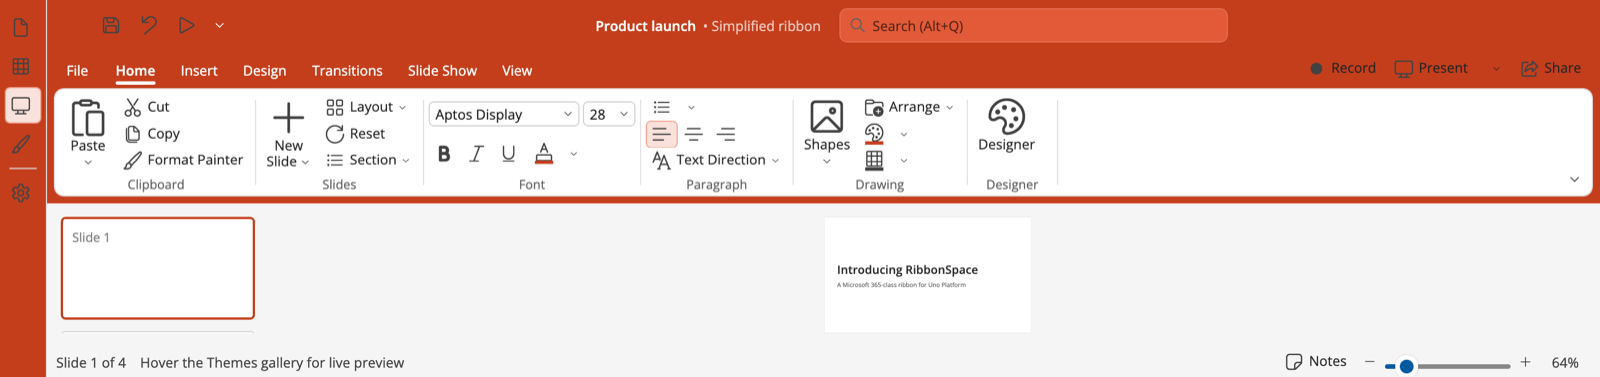The width and height of the screenshot is (1600, 377).
Task: Click the Search (Alt+Q) box
Action: 1033,26
